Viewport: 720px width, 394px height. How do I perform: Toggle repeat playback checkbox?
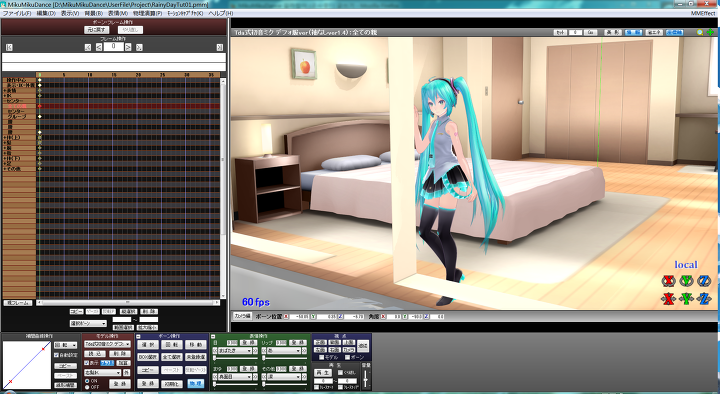pyautogui.click(x=340, y=372)
